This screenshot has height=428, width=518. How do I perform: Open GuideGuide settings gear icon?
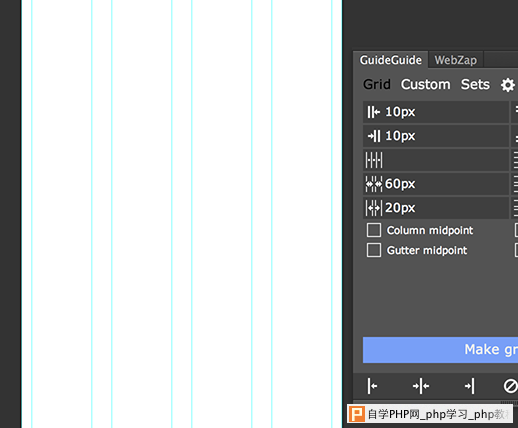pos(508,85)
